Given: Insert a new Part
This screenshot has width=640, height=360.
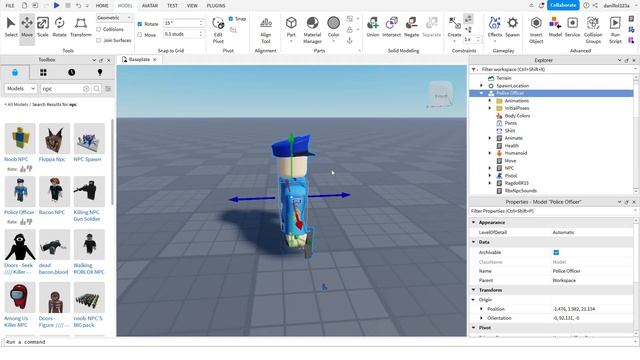Looking at the screenshot, I should (291, 27).
